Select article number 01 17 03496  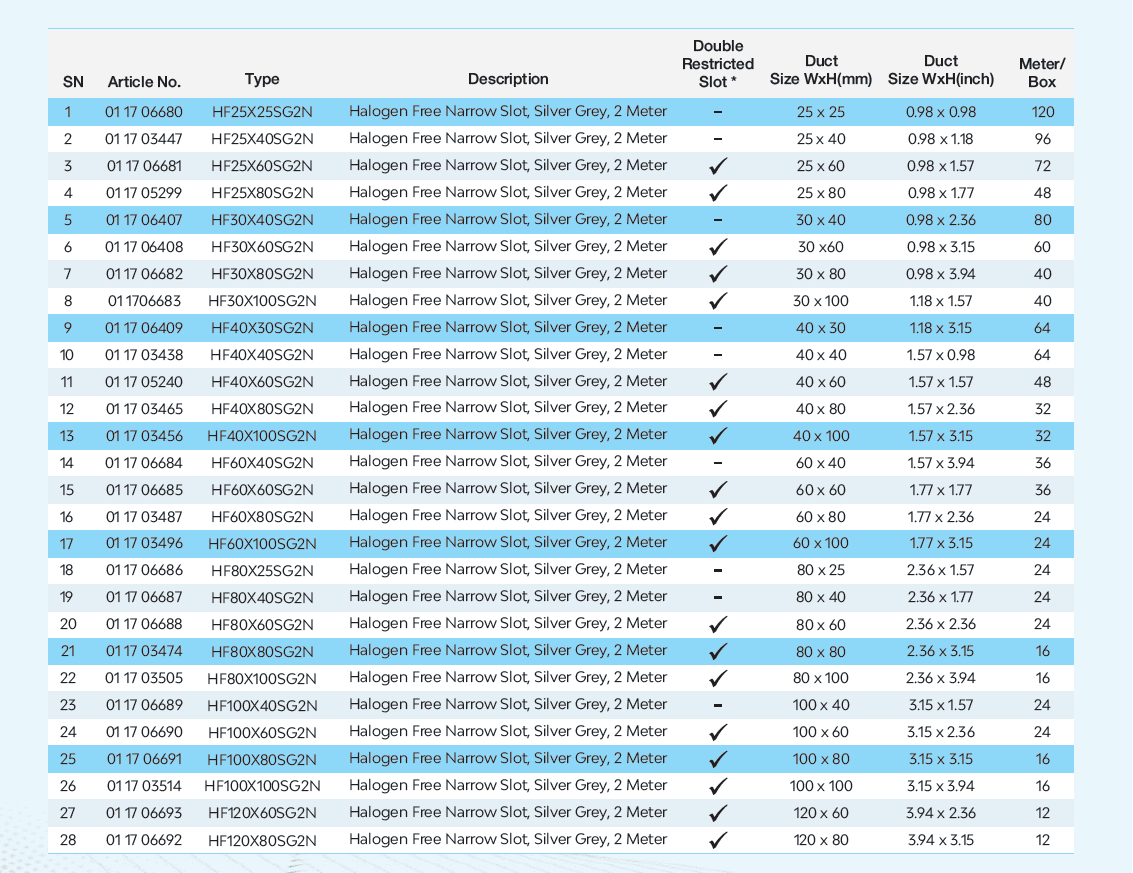[x=144, y=543]
